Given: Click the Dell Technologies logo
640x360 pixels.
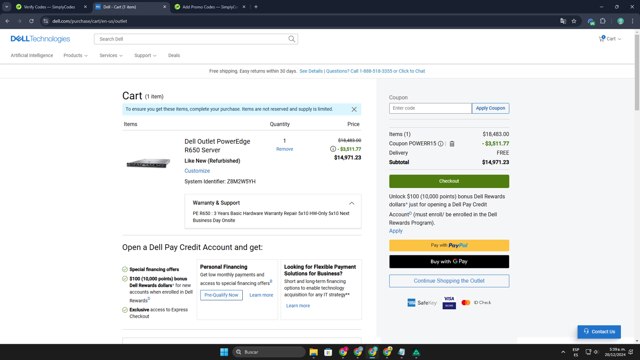Looking at the screenshot, I should click(40, 39).
